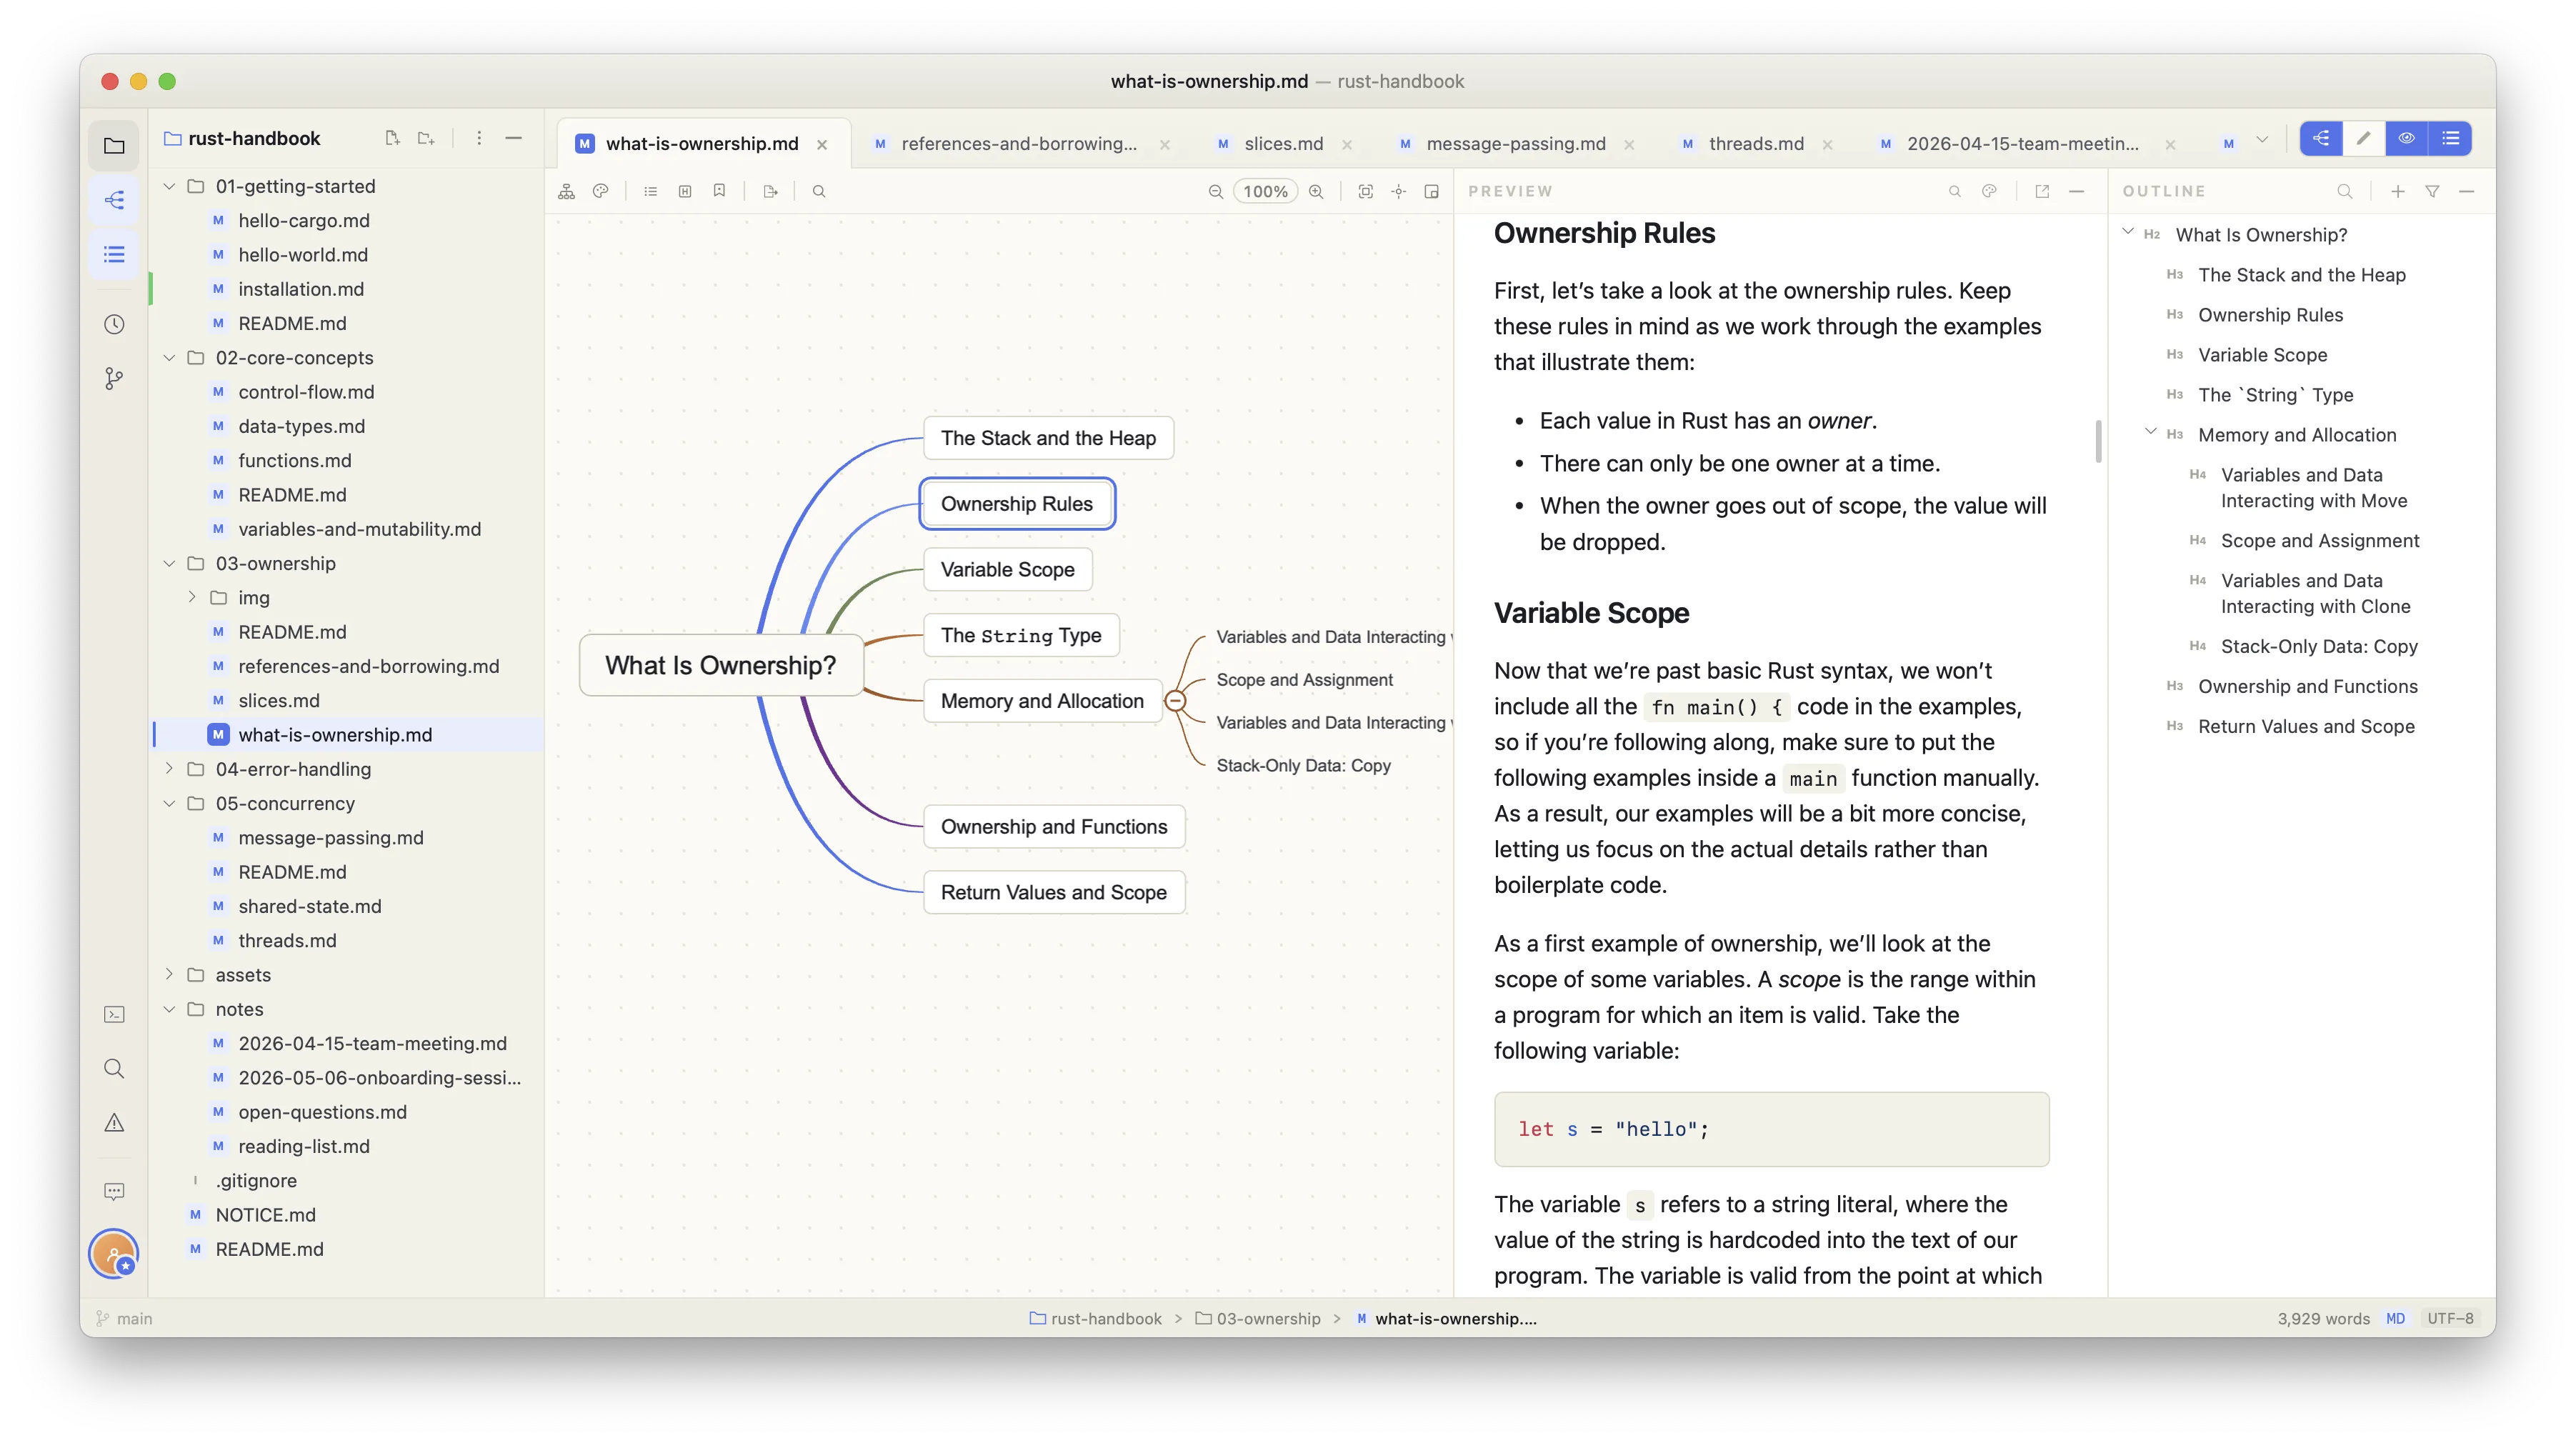This screenshot has height=1443, width=2576.
Task: Open the recent history clock icon
Action: click(x=114, y=324)
